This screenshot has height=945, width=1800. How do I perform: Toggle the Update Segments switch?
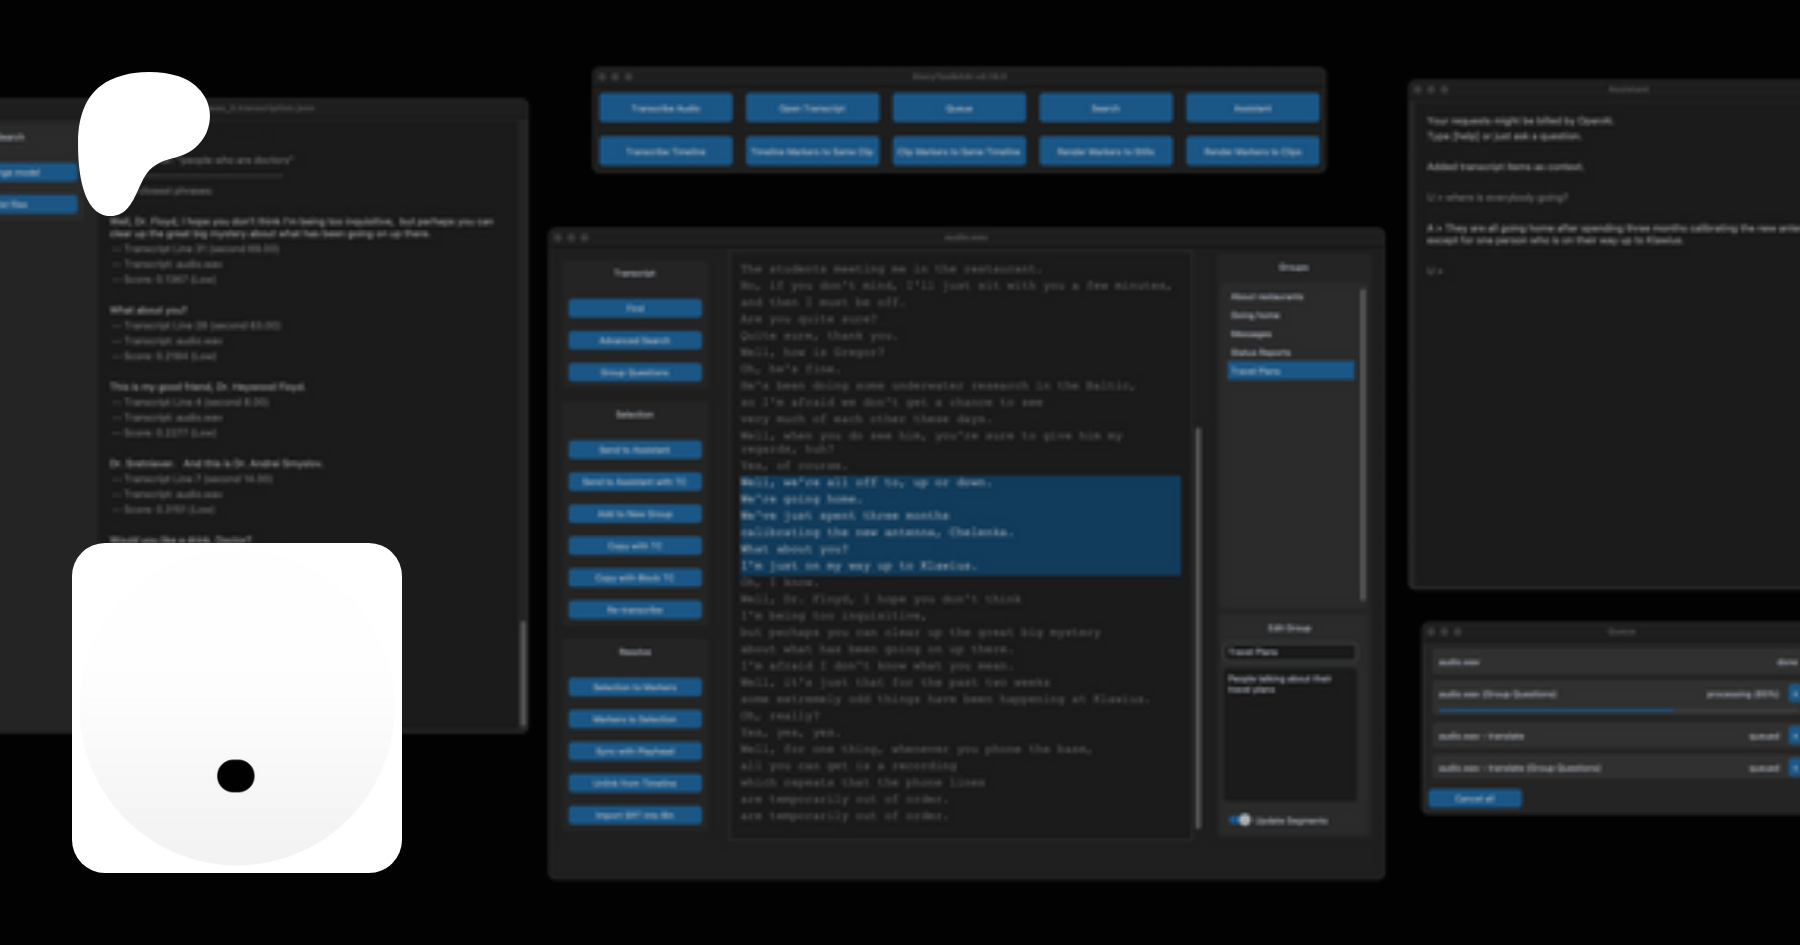point(1241,820)
